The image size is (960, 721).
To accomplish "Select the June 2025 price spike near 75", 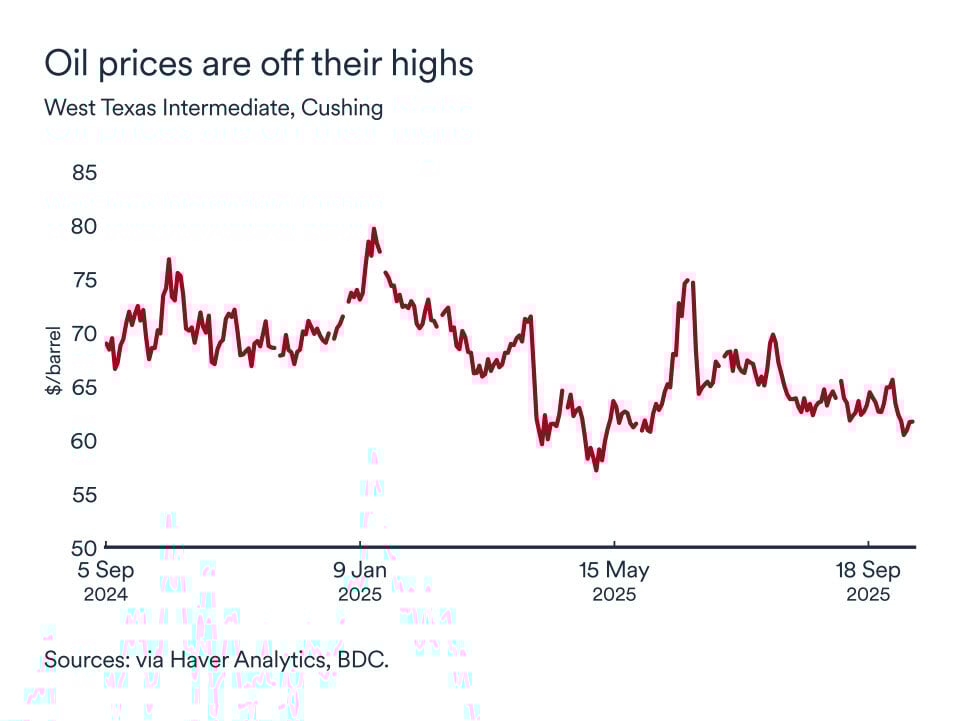I will coord(688,281).
